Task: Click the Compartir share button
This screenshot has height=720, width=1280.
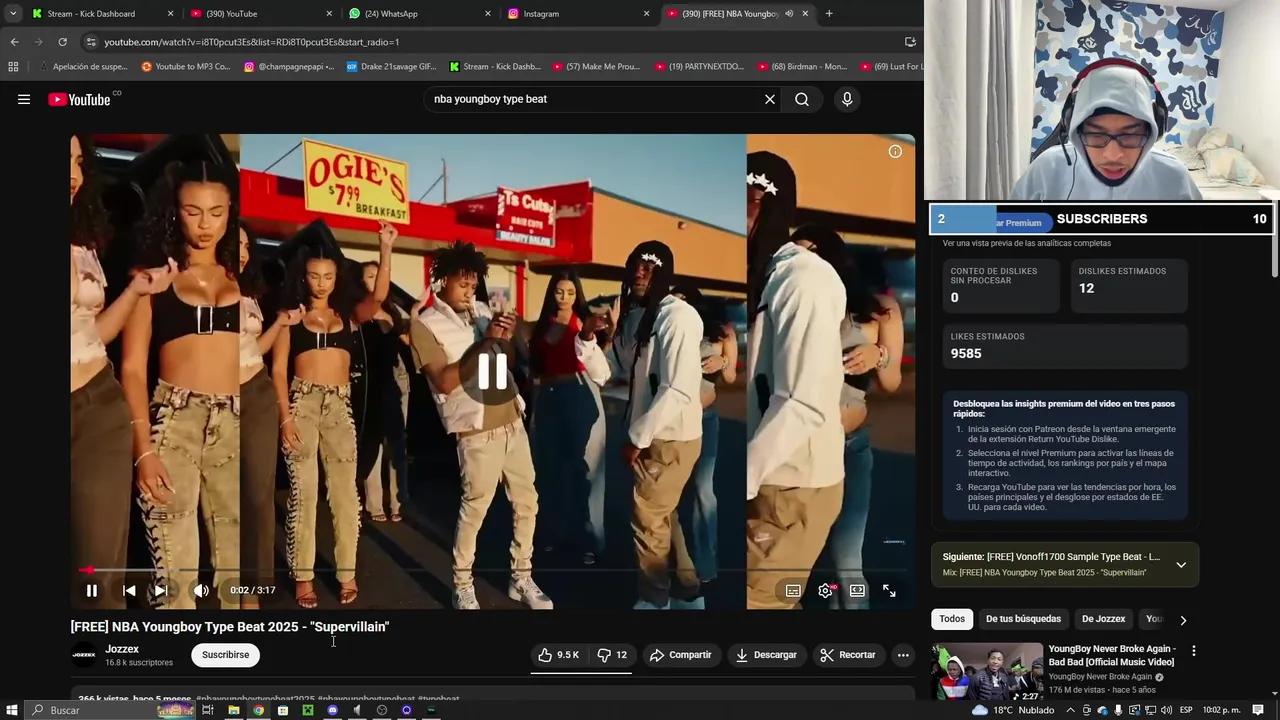Action: pyautogui.click(x=680, y=655)
